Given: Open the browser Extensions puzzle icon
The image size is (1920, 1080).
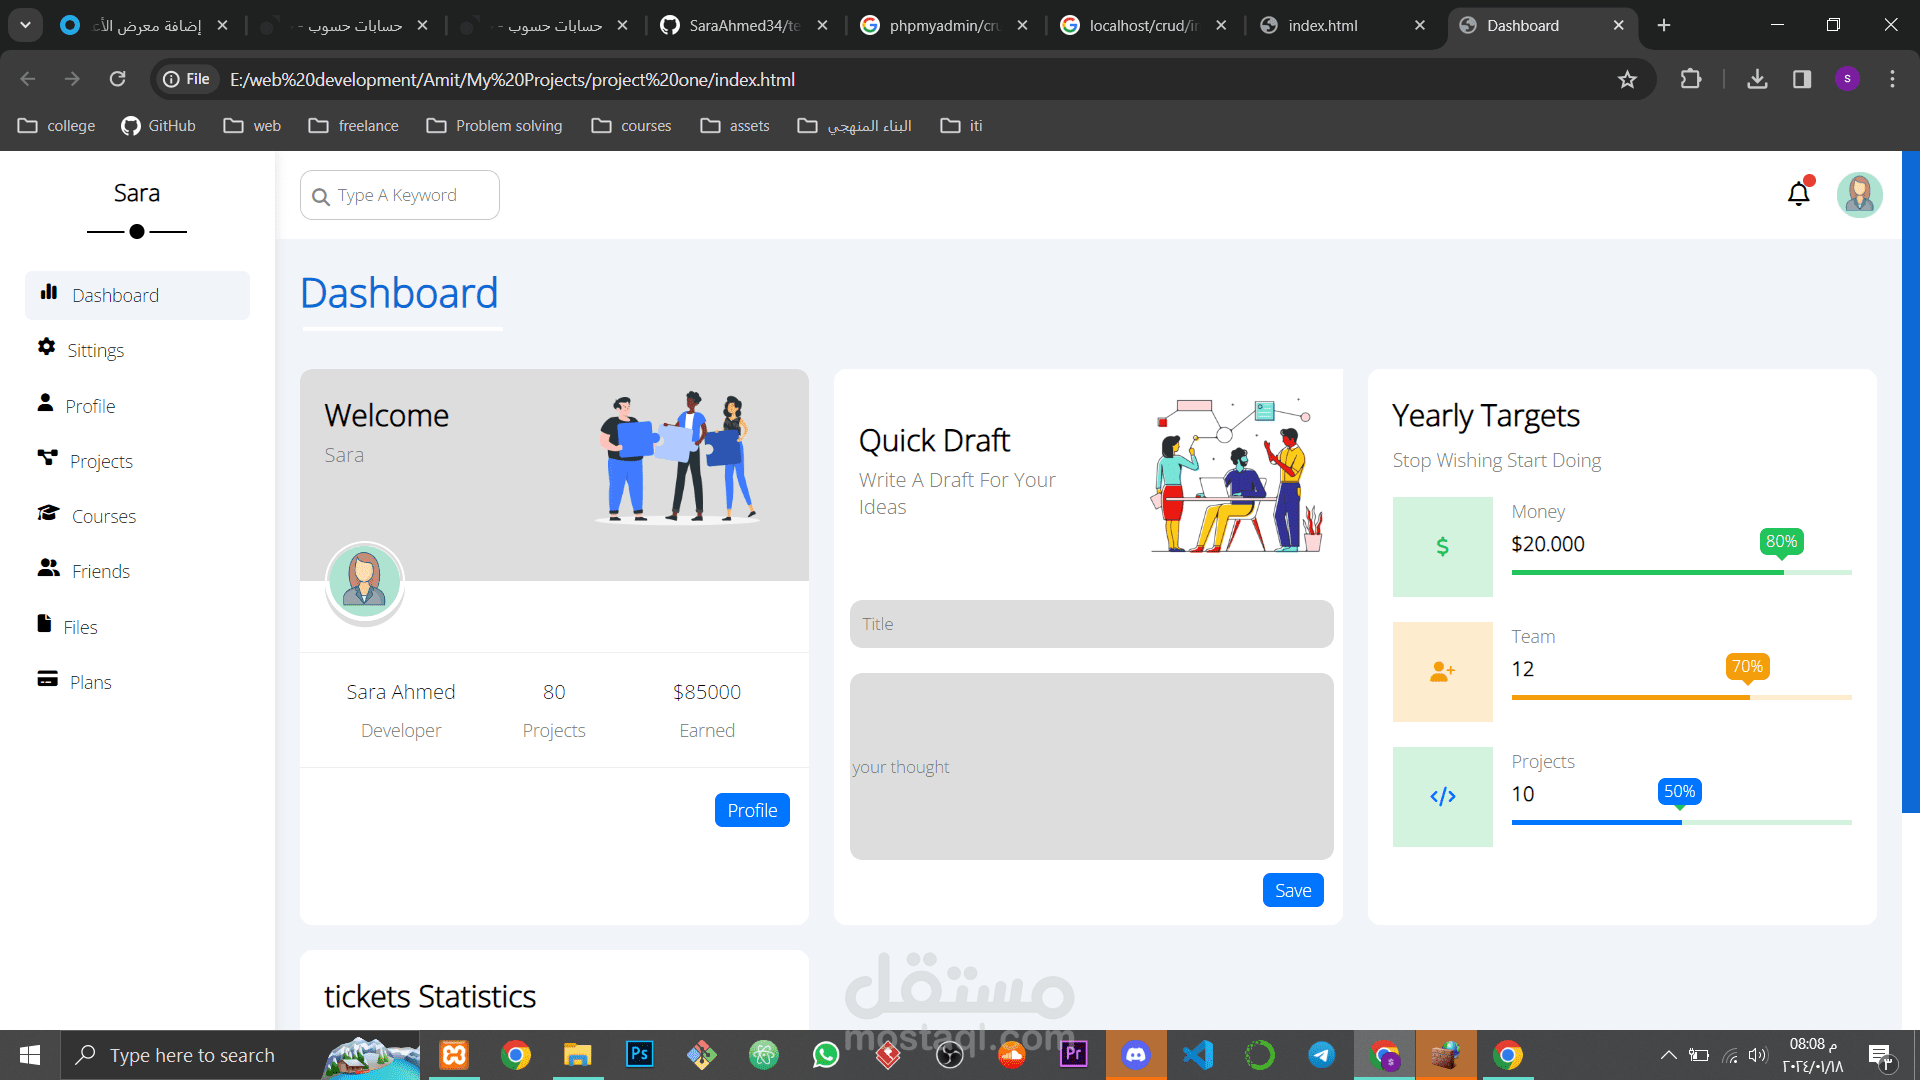Looking at the screenshot, I should pyautogui.click(x=1691, y=79).
